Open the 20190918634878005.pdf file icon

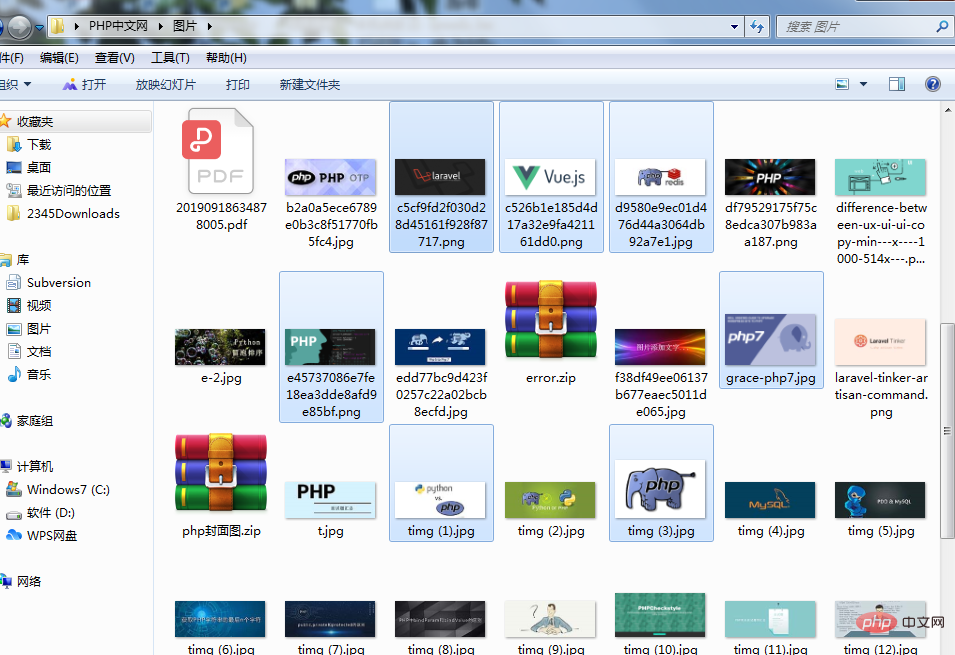tap(218, 151)
